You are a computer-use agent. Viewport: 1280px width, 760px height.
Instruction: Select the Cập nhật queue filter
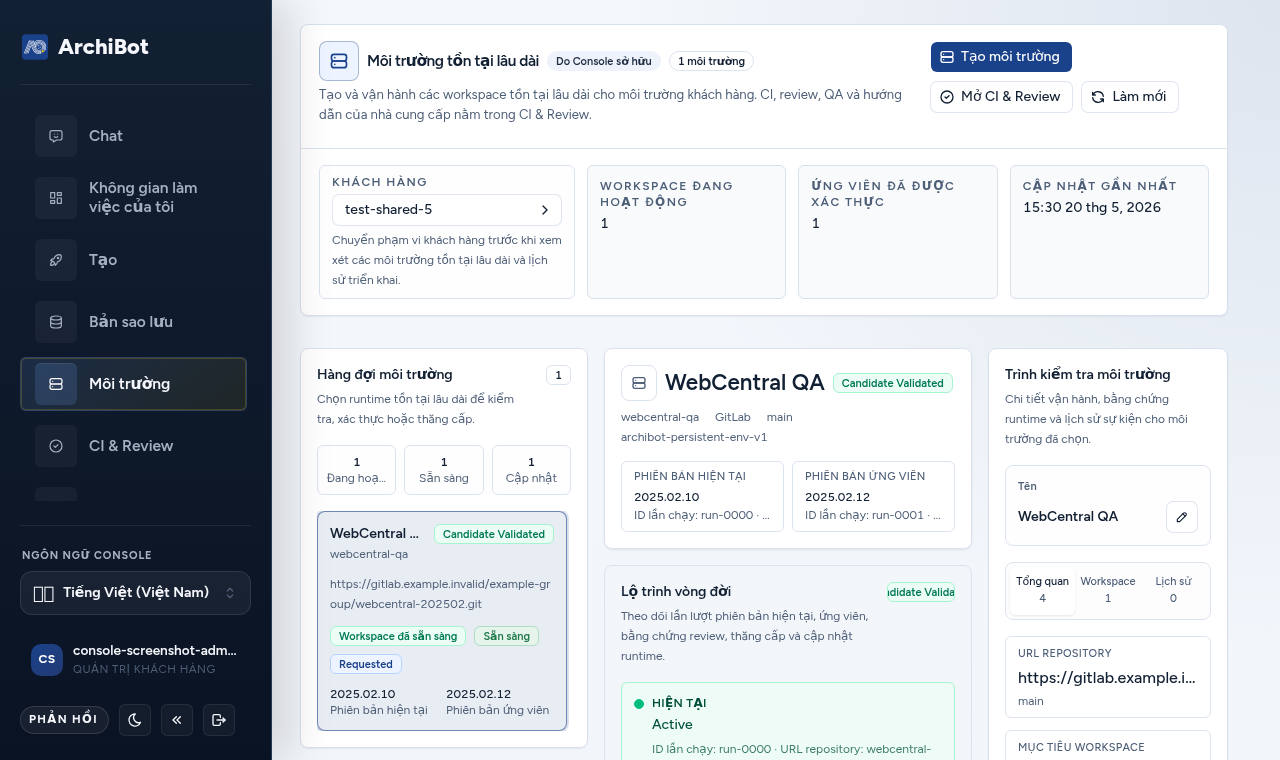click(x=531, y=470)
